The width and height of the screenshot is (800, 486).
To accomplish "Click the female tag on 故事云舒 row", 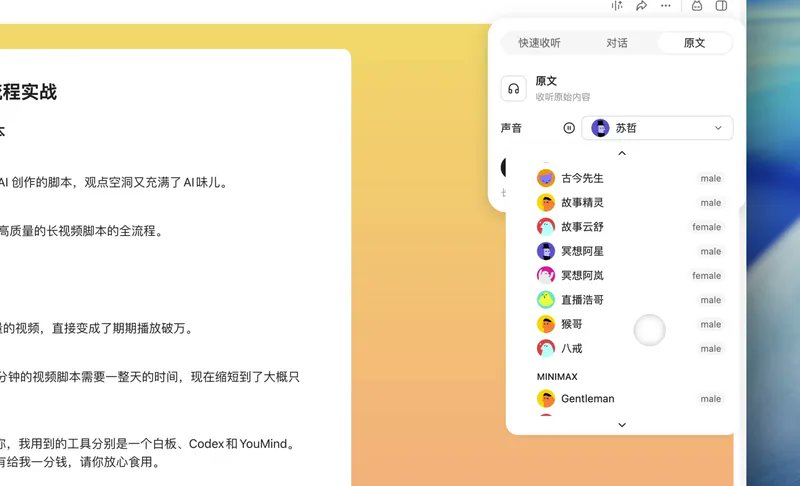I will pos(707,227).
